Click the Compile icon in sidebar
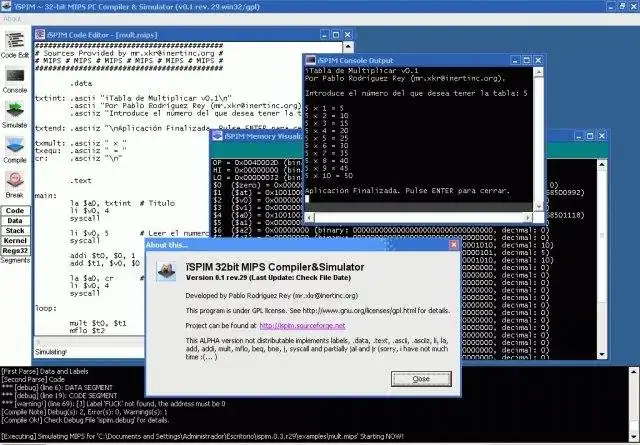Image resolution: width=640 pixels, height=445 pixels. click(15, 145)
